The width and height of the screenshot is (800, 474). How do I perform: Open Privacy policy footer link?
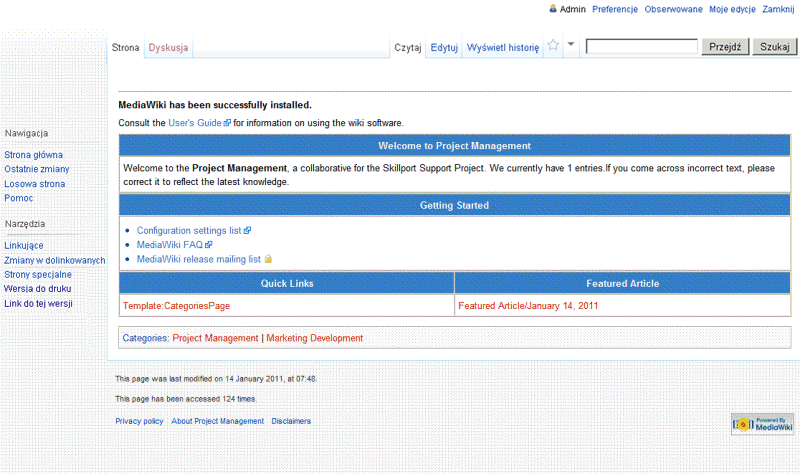point(139,421)
